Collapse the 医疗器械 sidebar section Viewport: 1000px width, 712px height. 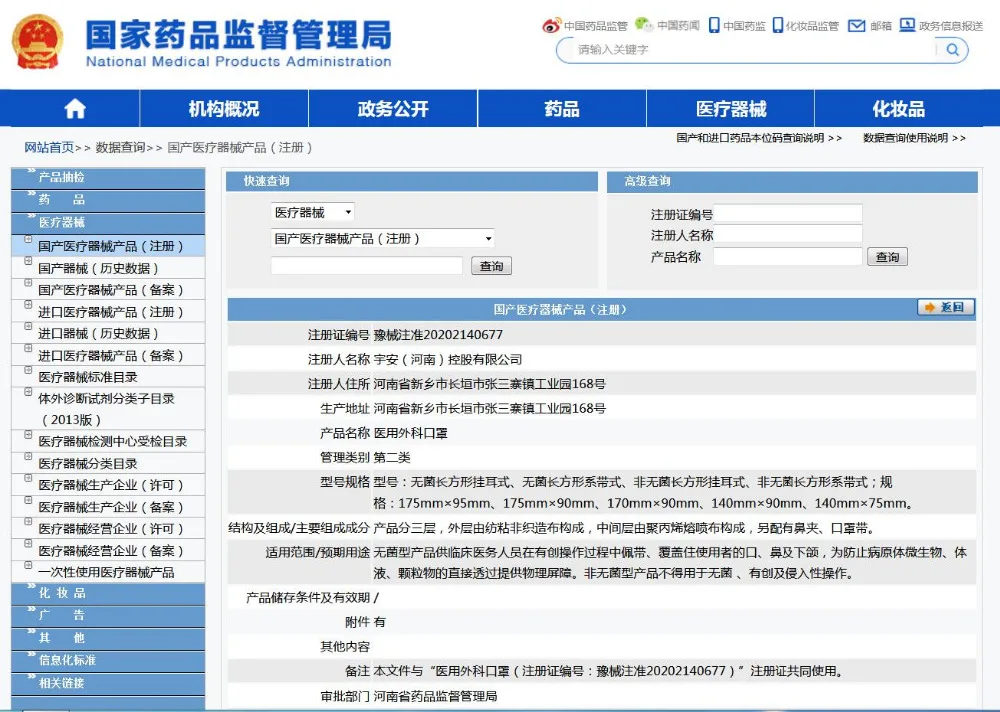point(108,222)
